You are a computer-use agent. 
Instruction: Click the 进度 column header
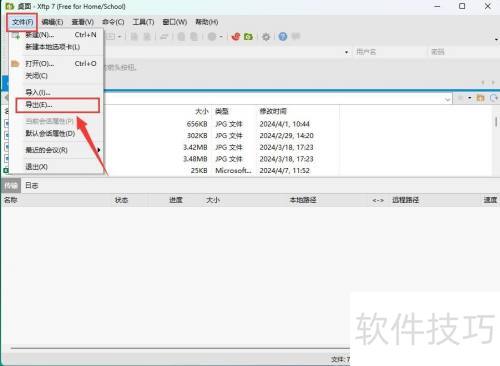tap(176, 200)
